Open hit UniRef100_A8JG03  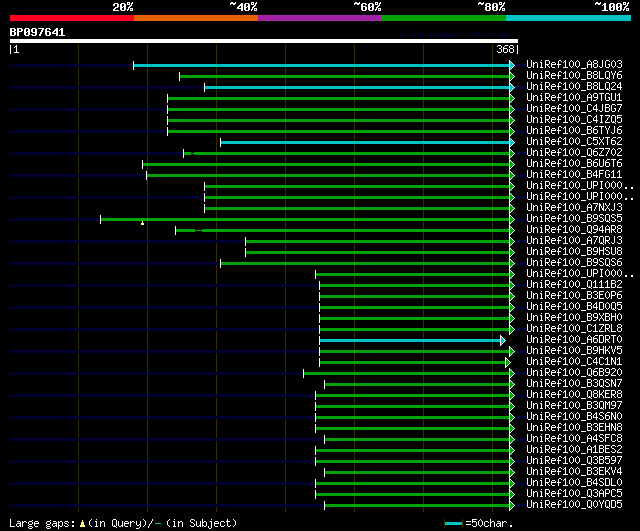(574, 64)
